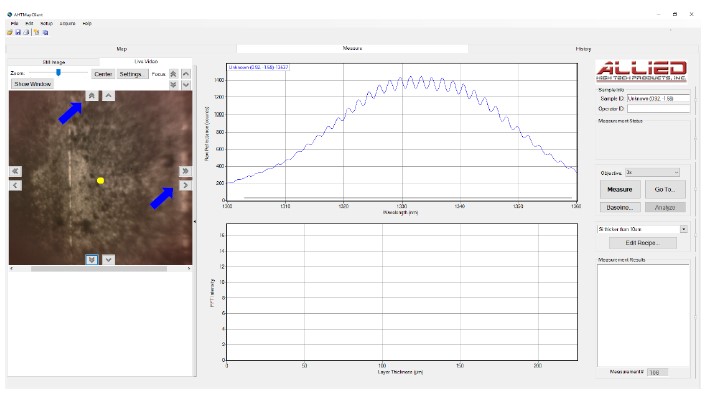The image size is (706, 395).
Task: Click the Show Window button
Action: 32,84
